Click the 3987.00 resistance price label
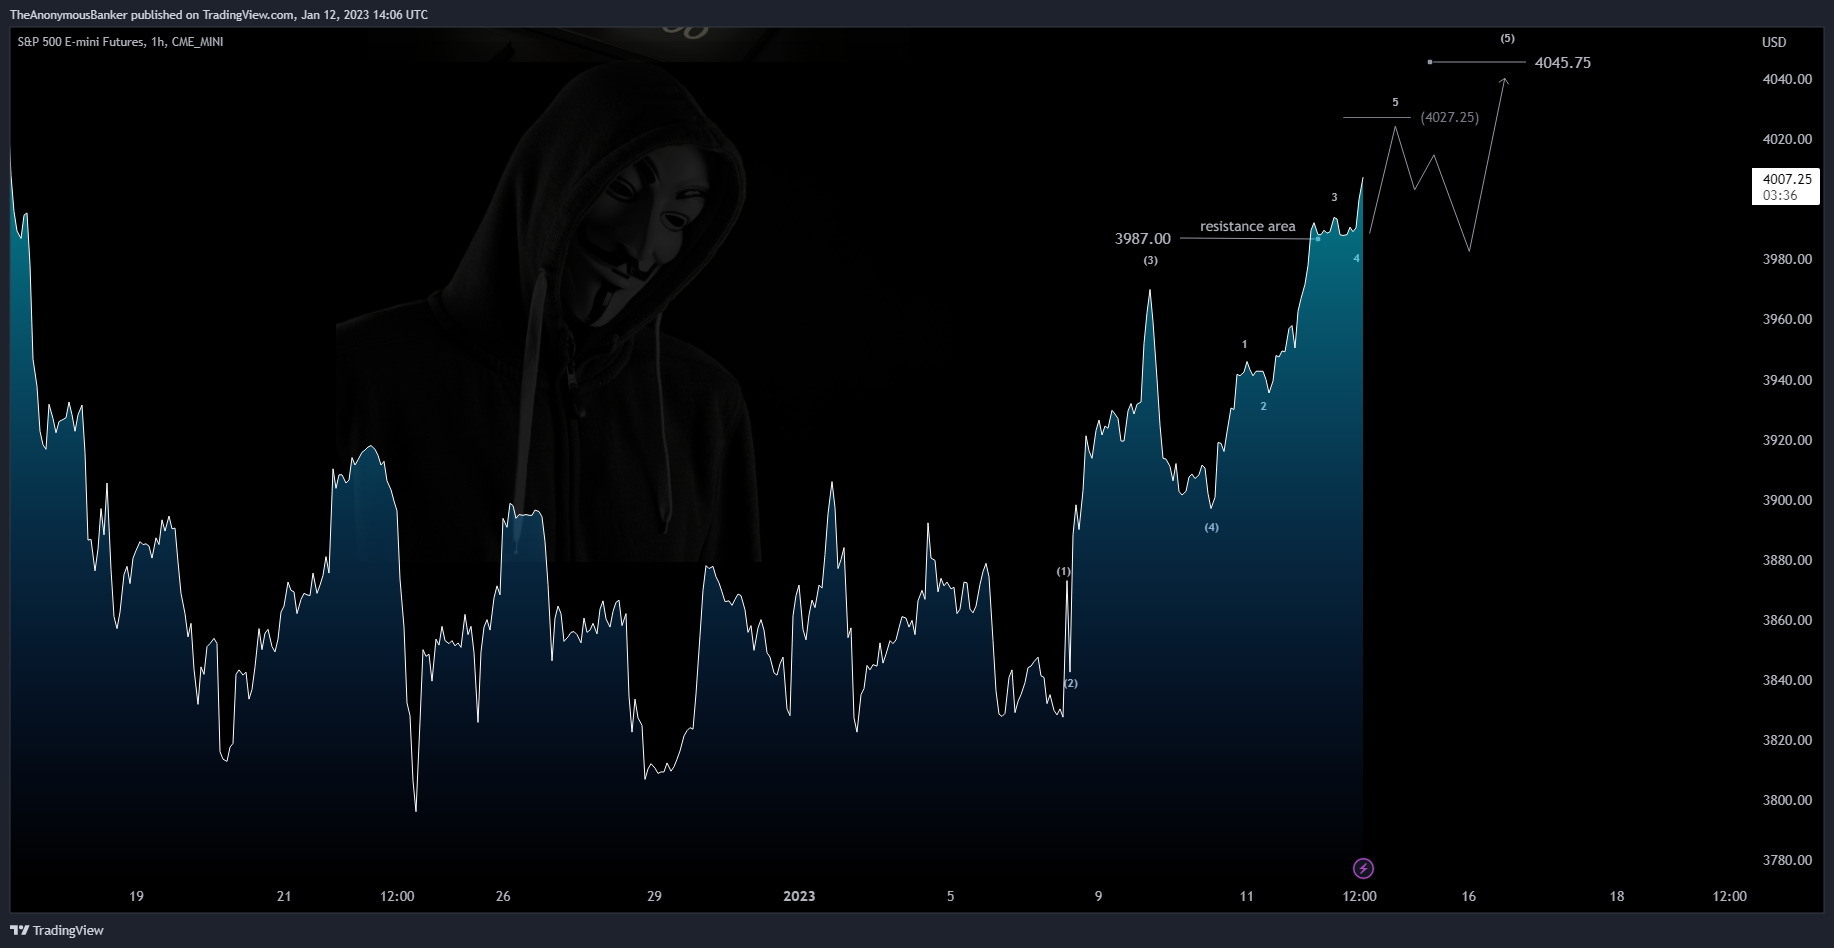This screenshot has height=948, width=1834. [1142, 238]
